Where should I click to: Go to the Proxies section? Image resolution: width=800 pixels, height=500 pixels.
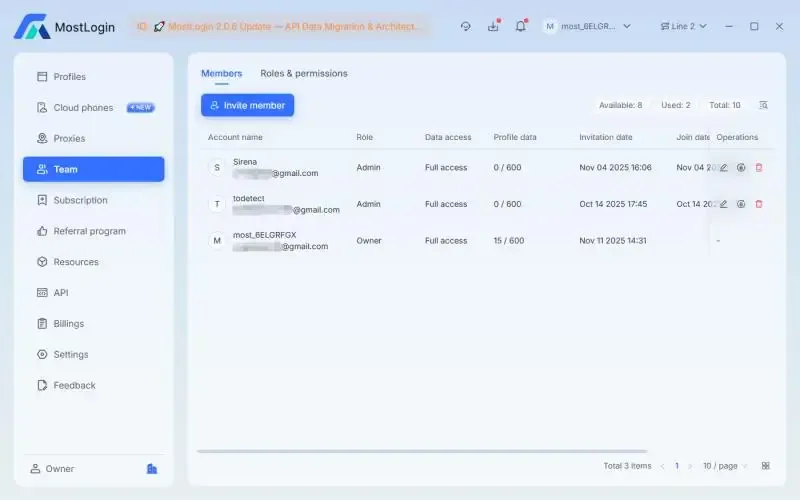69,139
